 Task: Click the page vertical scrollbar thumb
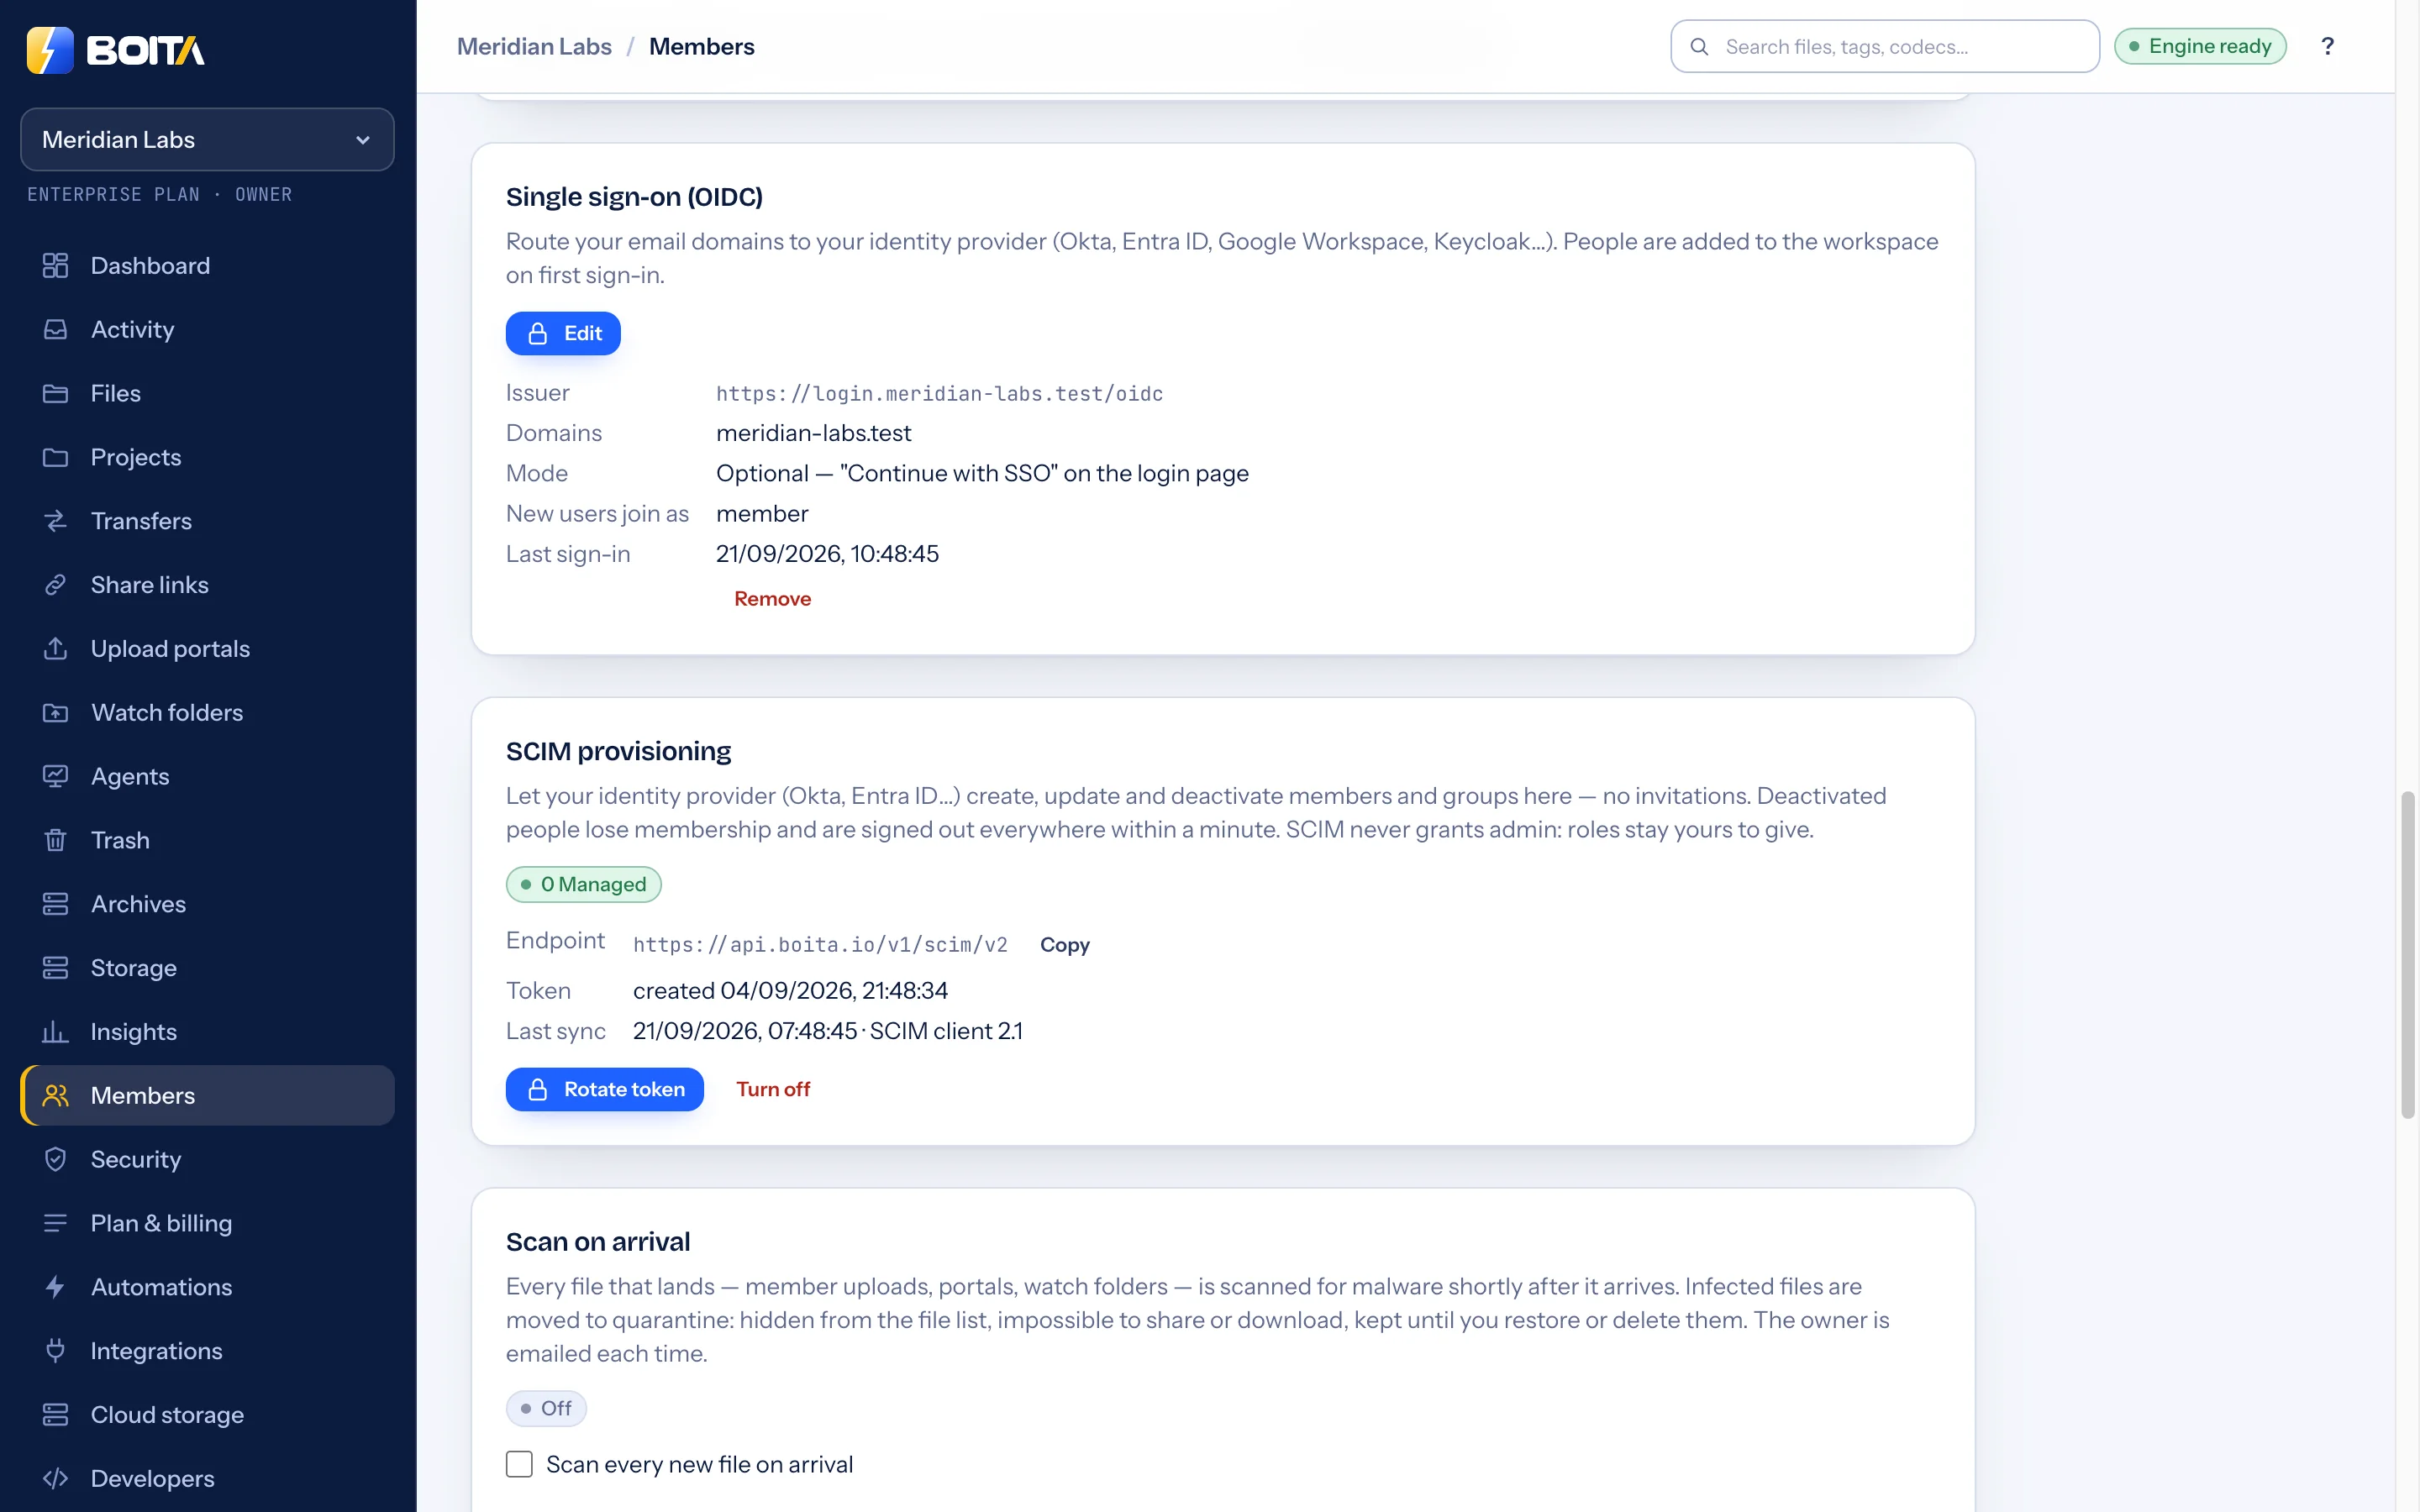[x=2407, y=955]
